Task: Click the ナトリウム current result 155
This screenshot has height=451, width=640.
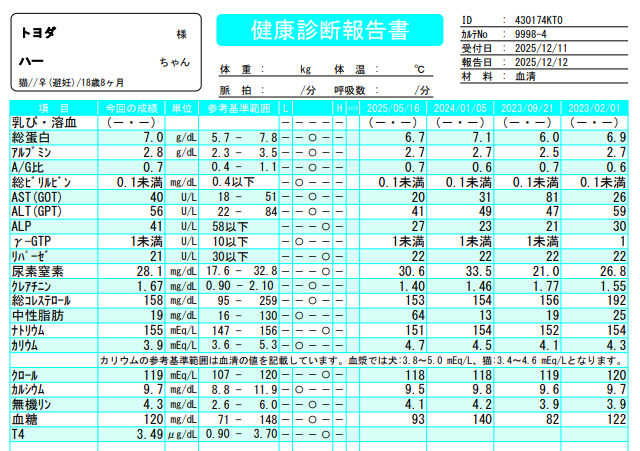Action: coord(153,331)
